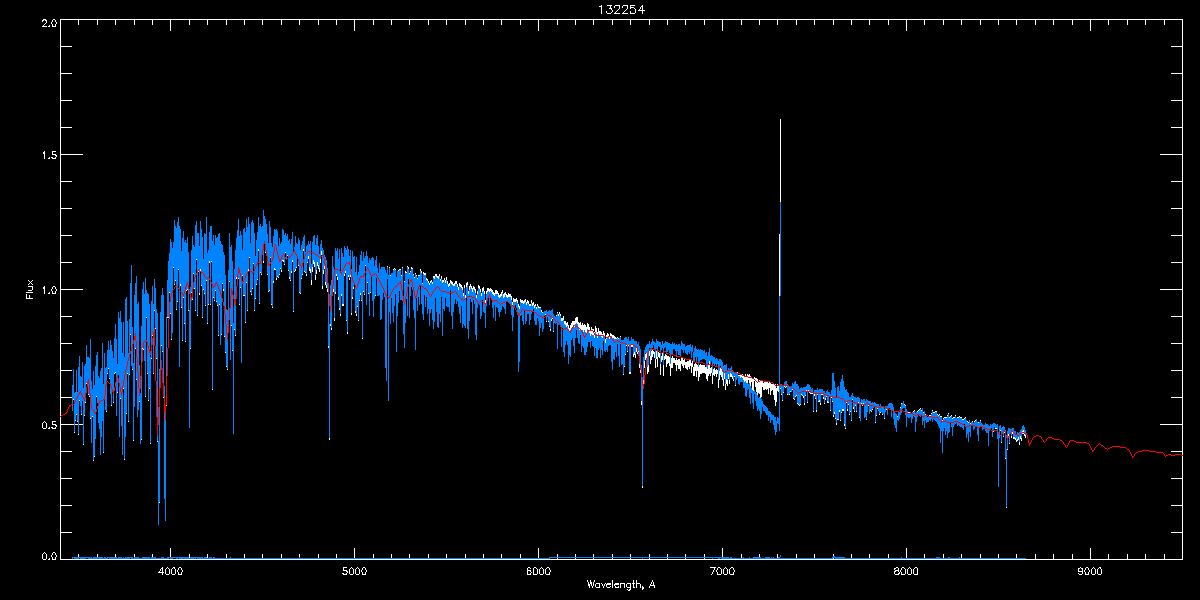Click the 0.5 flux tick label
This screenshot has width=1200, height=600.
49,424
